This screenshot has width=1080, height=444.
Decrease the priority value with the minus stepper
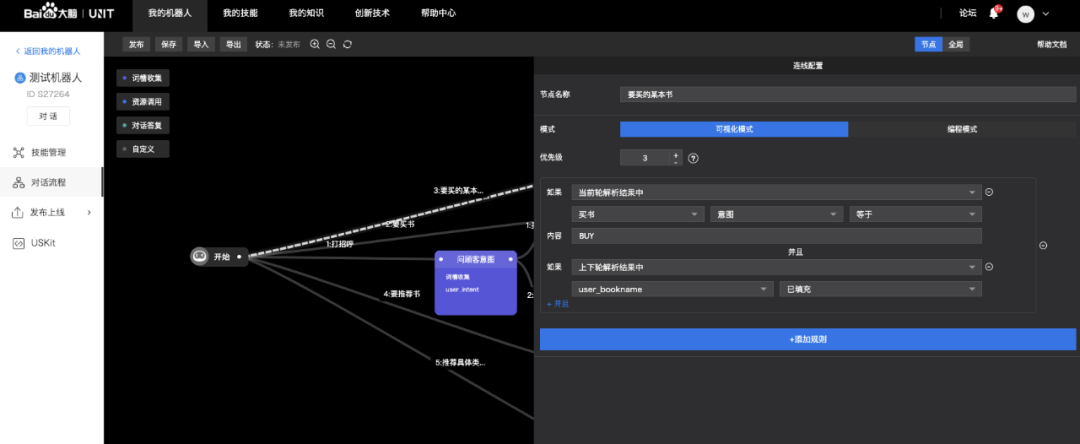(676, 162)
